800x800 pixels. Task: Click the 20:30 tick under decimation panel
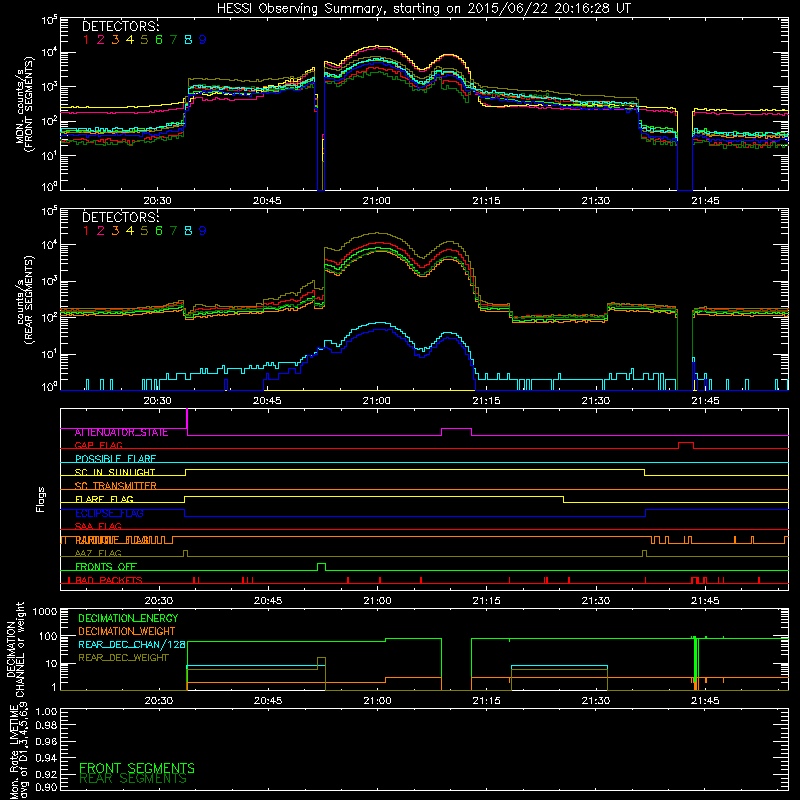point(159,701)
